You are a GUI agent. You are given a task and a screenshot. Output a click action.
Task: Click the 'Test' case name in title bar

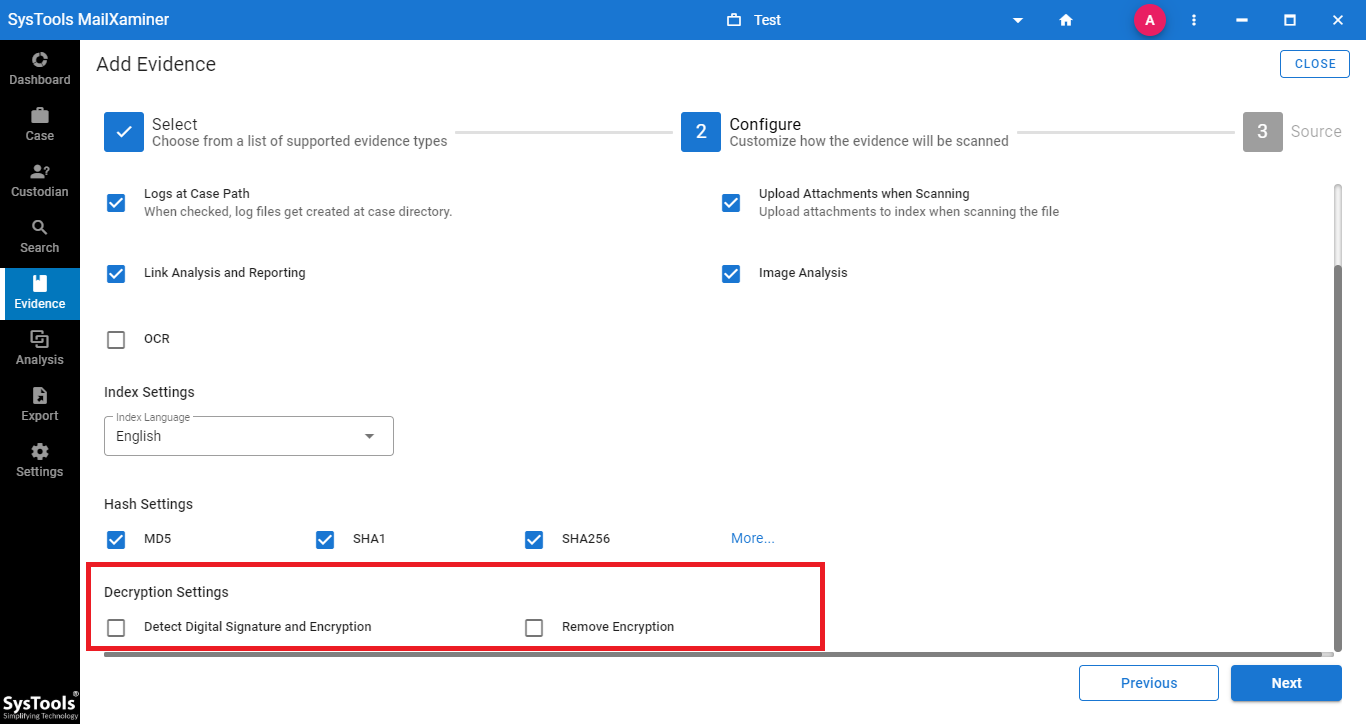pyautogui.click(x=768, y=20)
